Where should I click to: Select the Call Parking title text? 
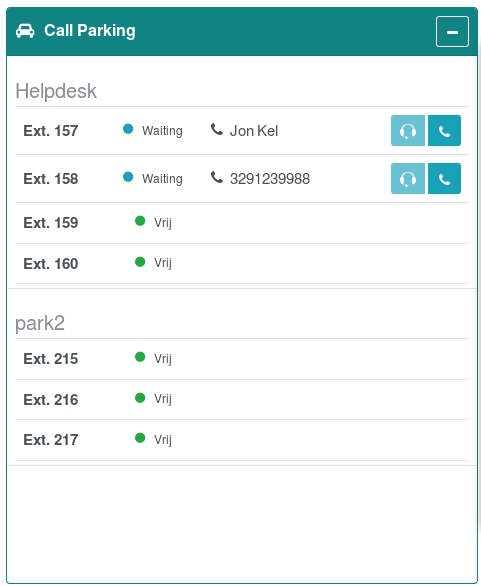[x=90, y=31]
